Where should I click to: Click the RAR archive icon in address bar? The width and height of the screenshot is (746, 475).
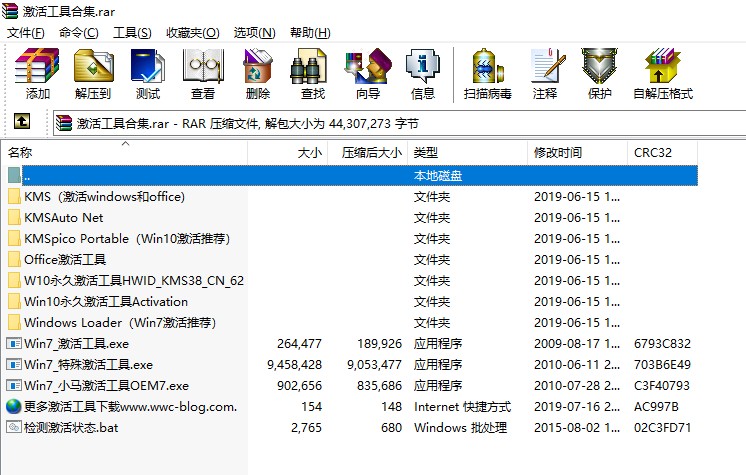64,123
